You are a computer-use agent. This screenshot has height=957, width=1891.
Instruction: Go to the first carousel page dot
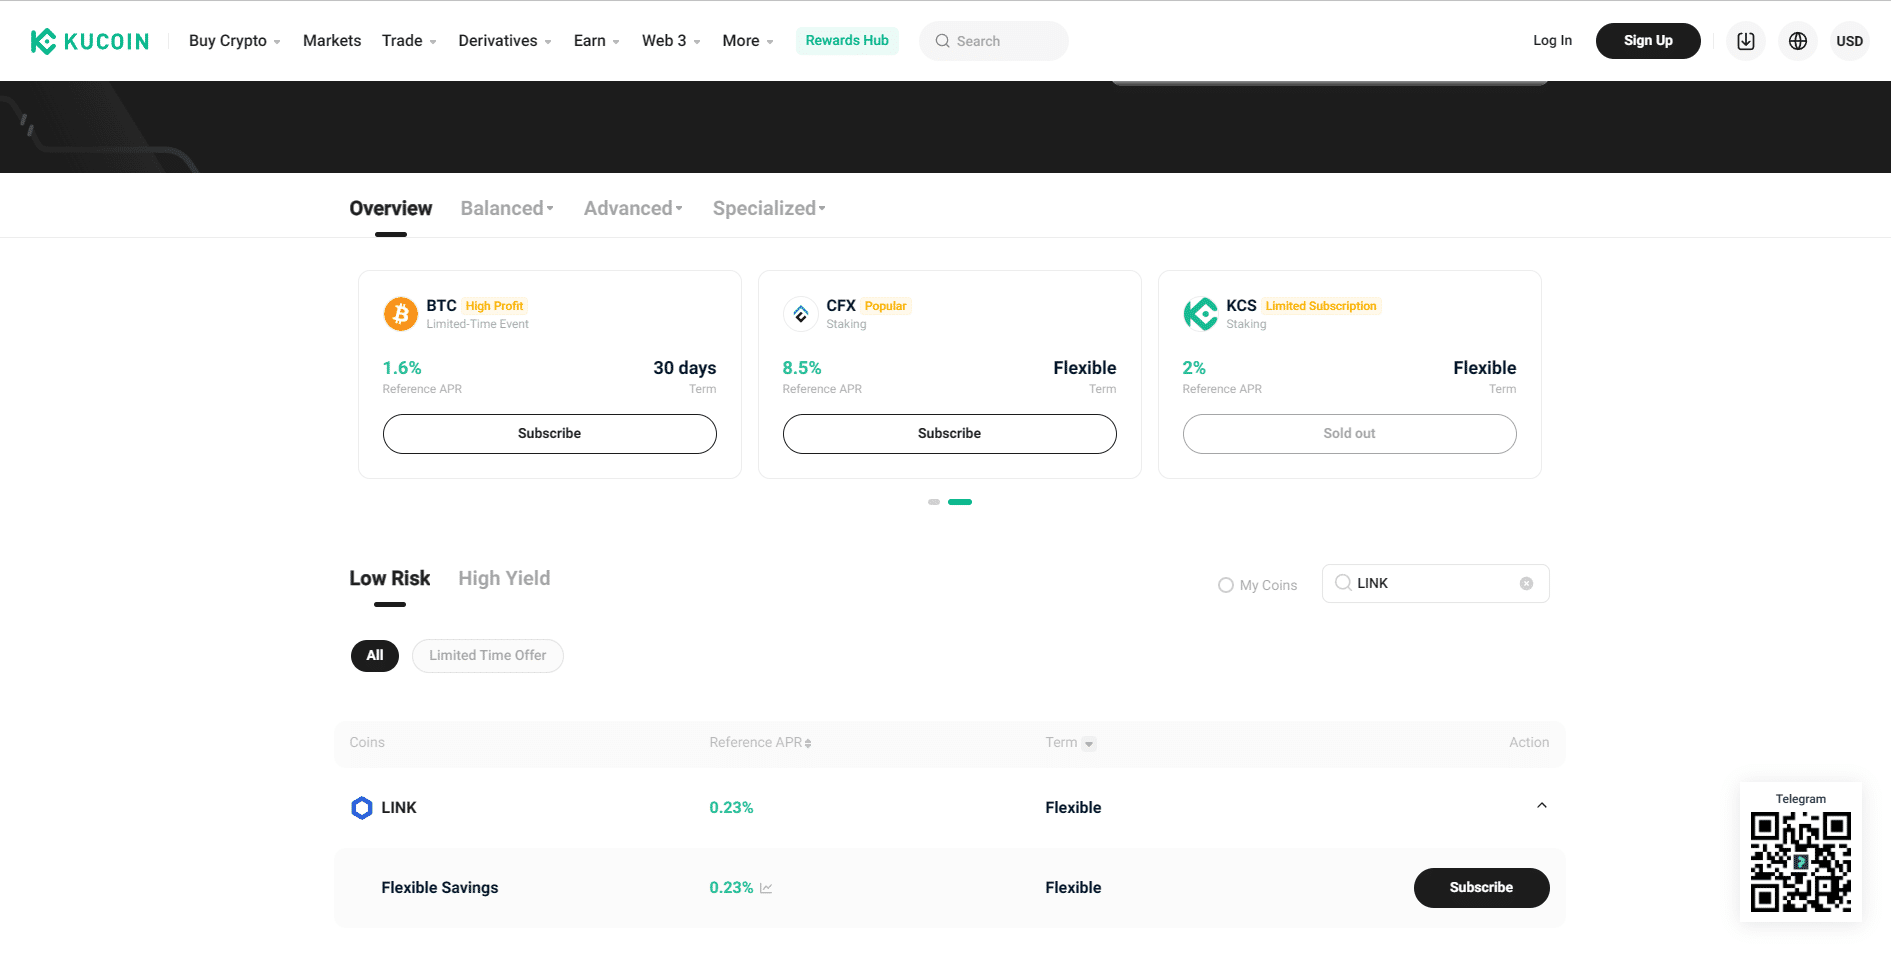[x=934, y=502]
